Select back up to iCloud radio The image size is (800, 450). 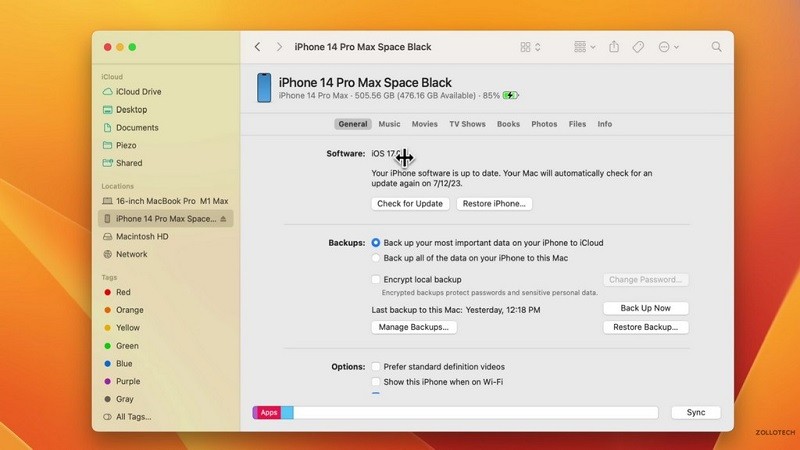tap(376, 243)
